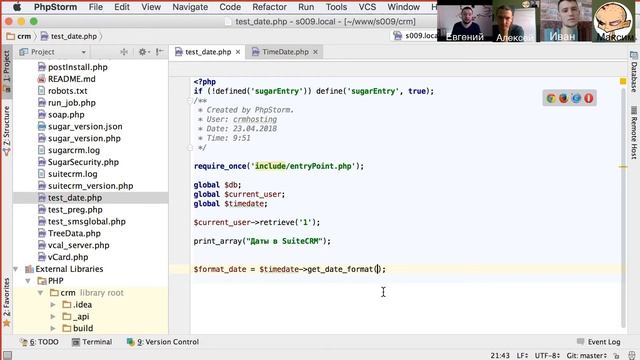
Task: Click LF line separator selector
Action: [522, 356]
